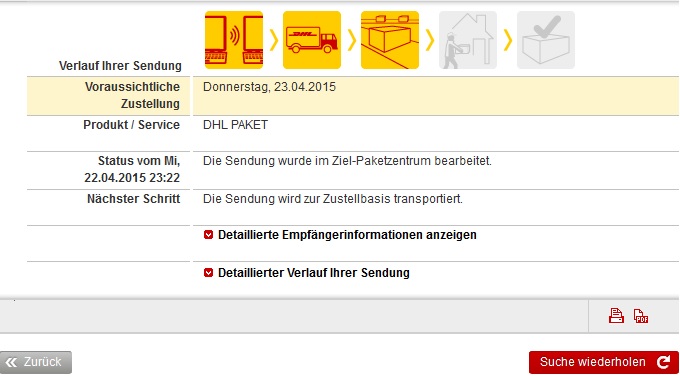Open Detaillierte Empfängerinformationen anzeigen text link

pyautogui.click(x=347, y=235)
